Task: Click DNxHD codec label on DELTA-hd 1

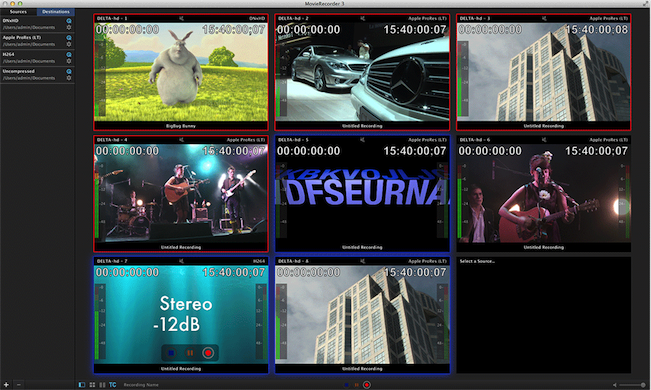Action: (257, 19)
